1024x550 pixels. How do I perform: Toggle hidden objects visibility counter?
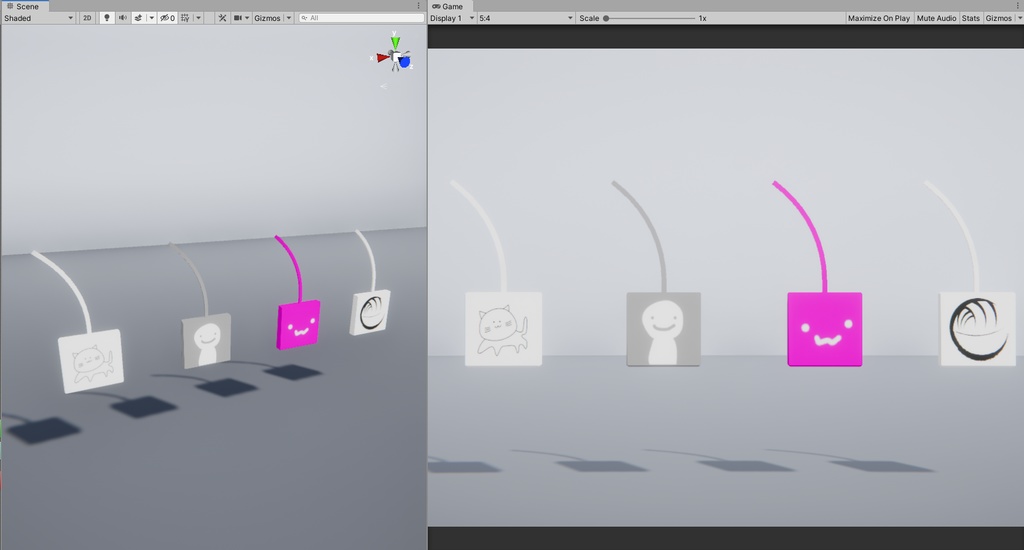[x=167, y=18]
